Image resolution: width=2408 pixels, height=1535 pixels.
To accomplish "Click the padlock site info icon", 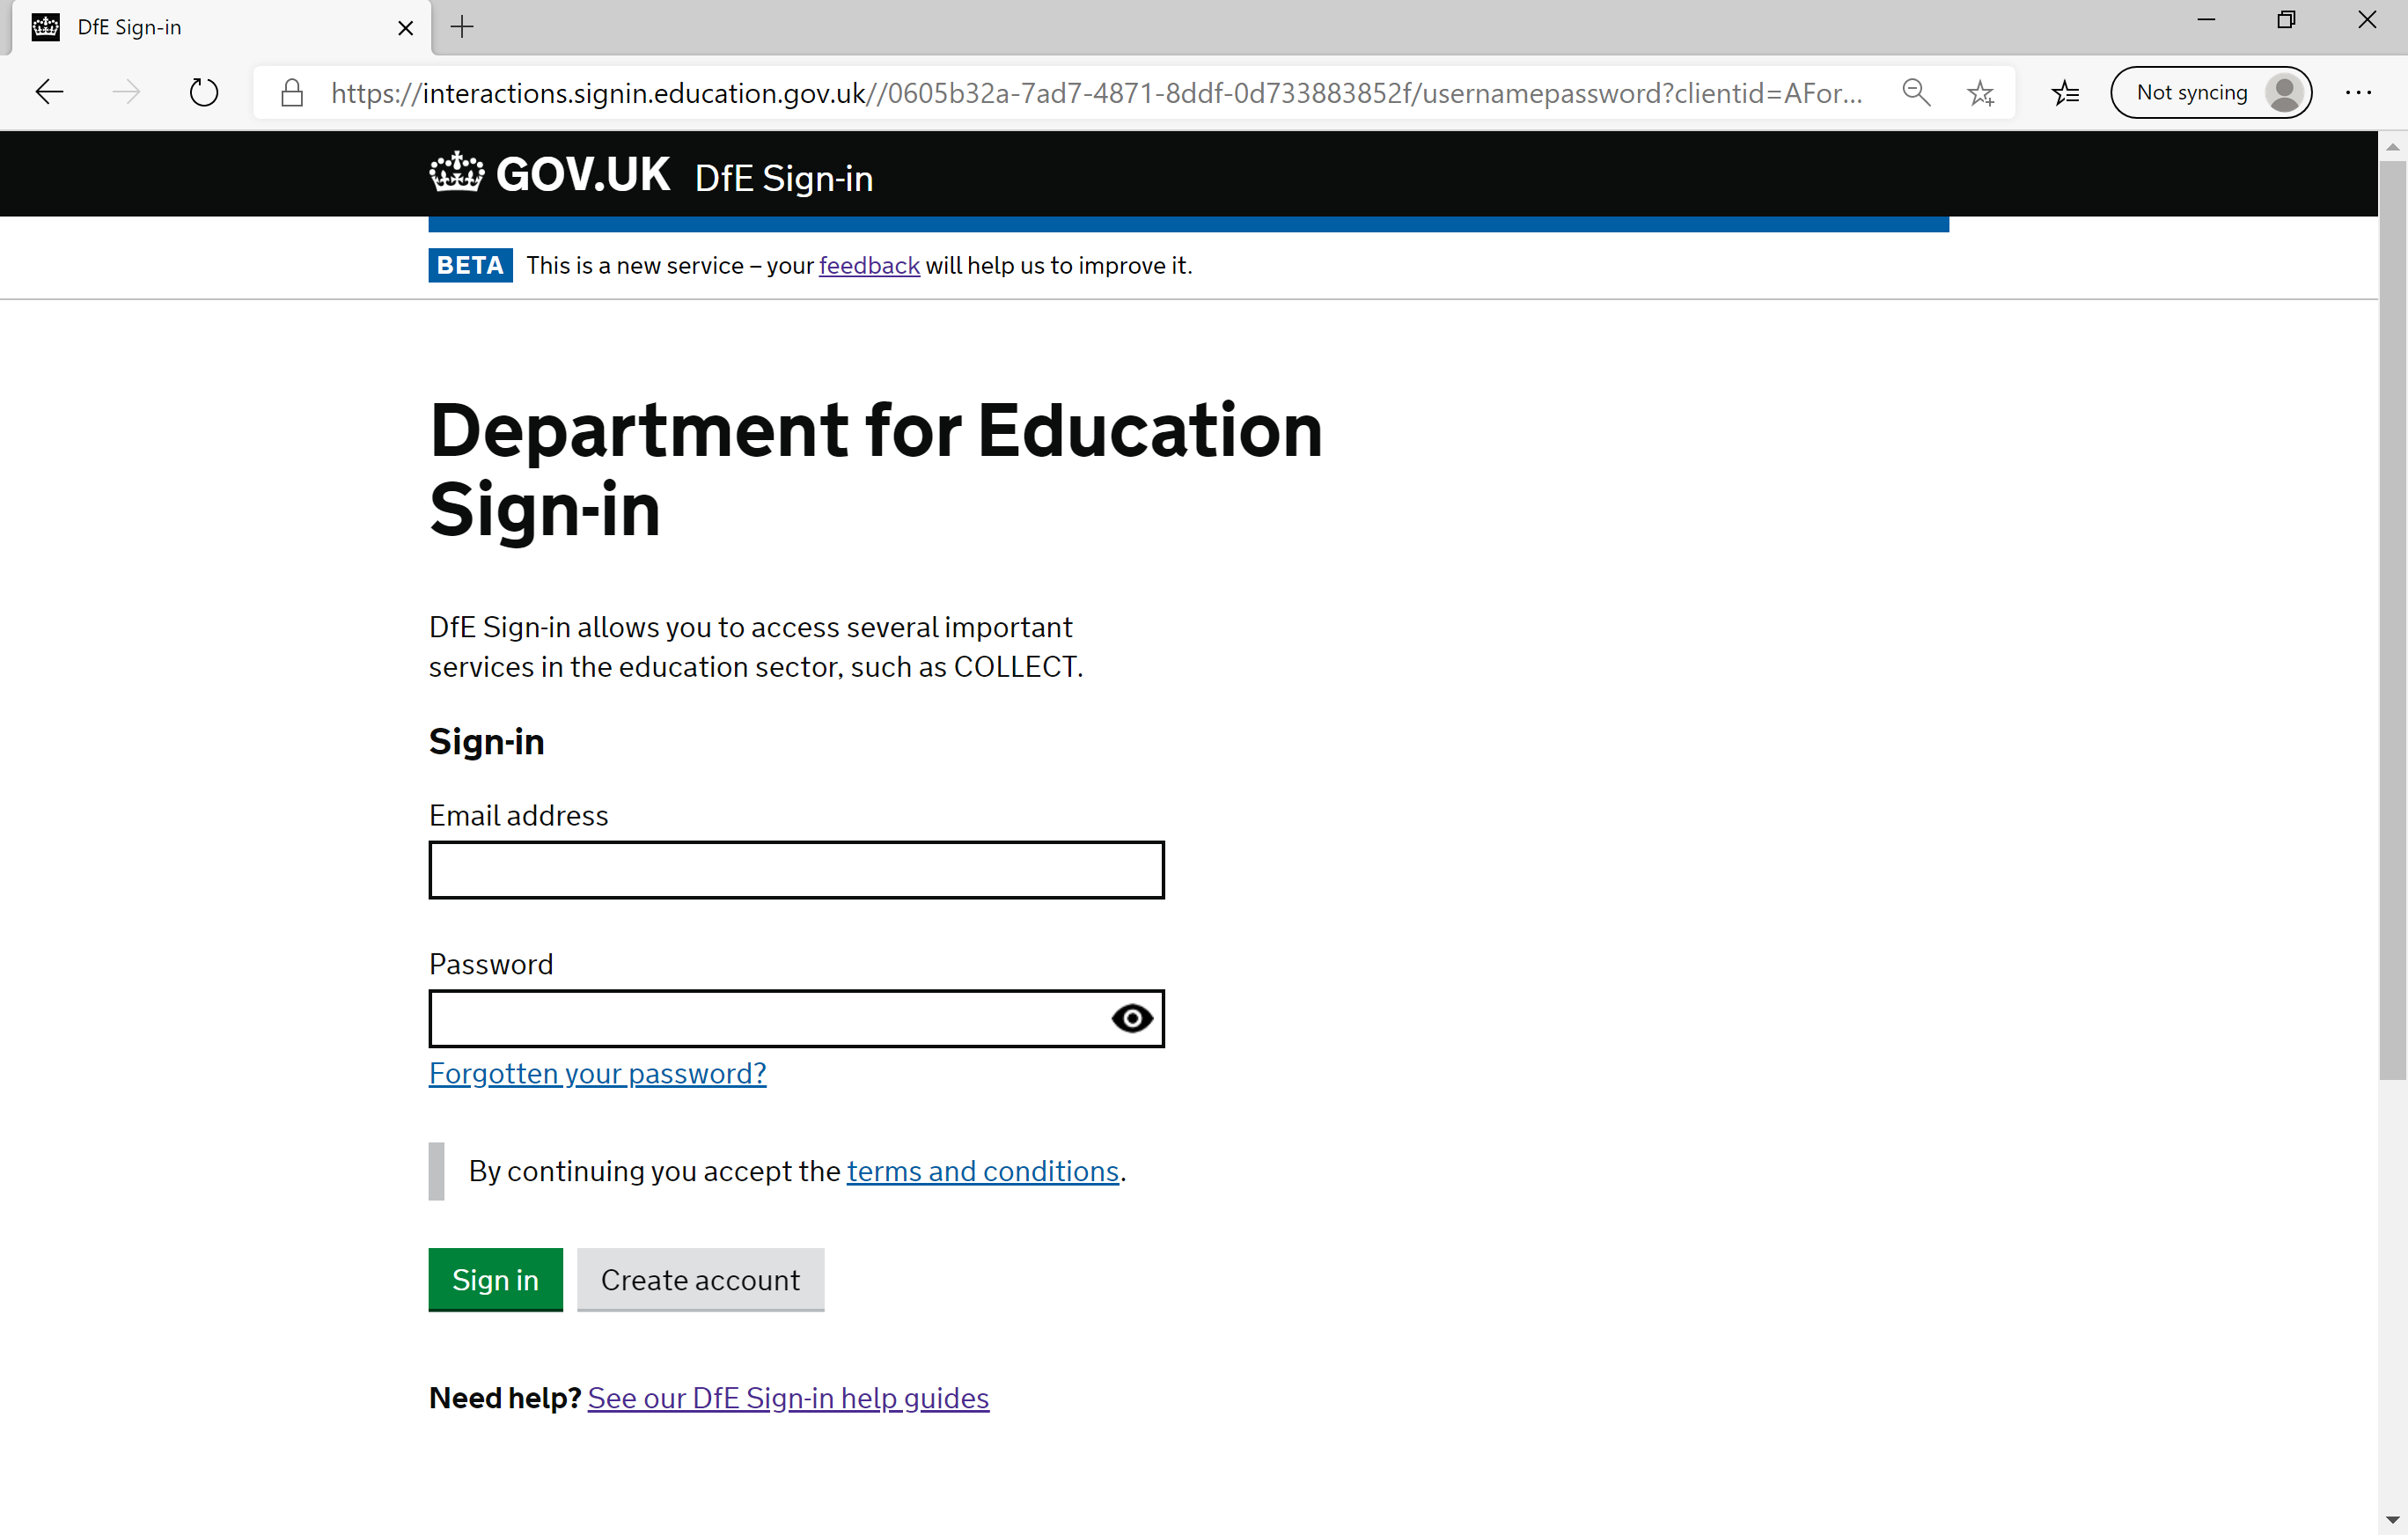I will [292, 93].
